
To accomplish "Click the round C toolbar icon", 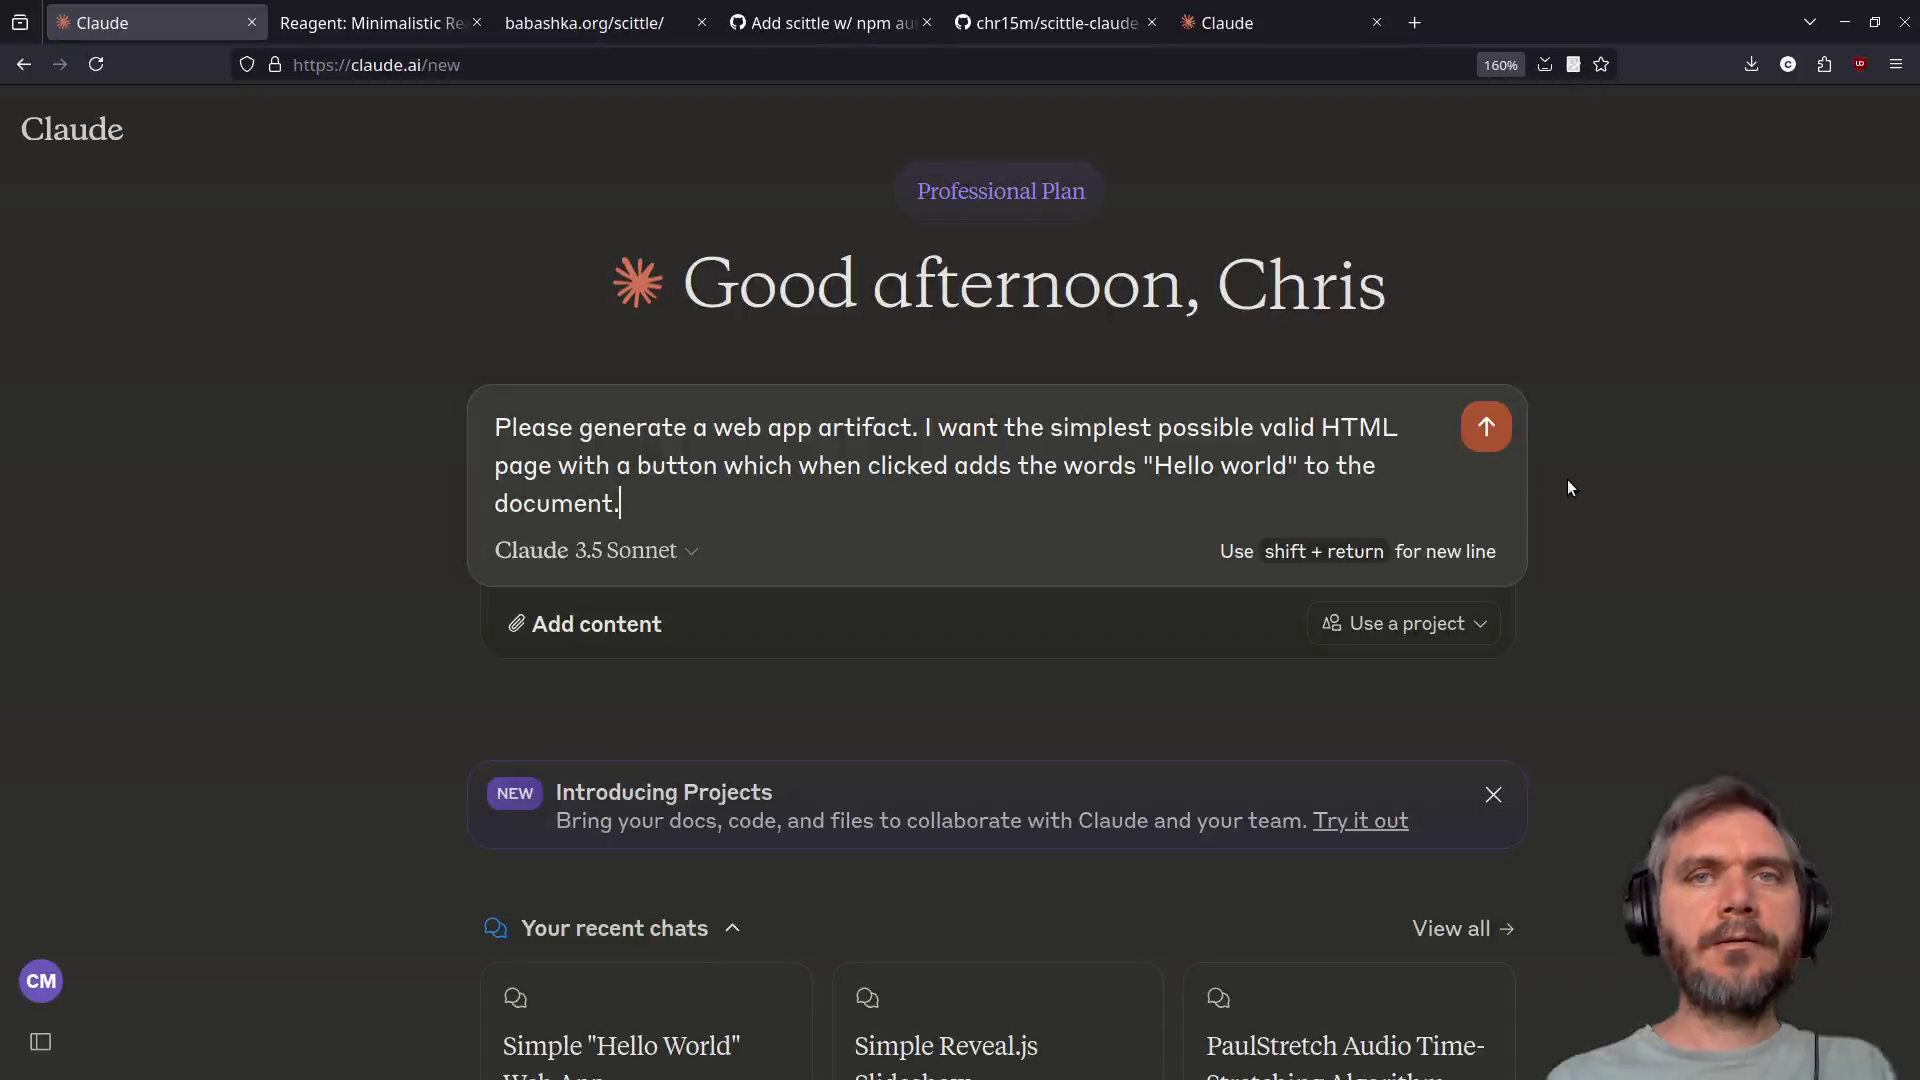I will pyautogui.click(x=1788, y=64).
